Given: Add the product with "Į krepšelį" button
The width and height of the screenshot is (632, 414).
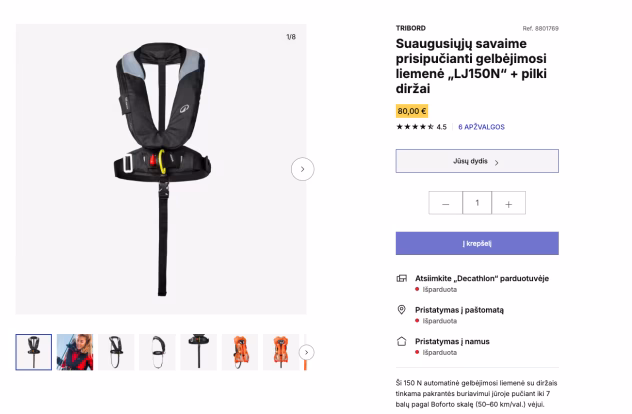Looking at the screenshot, I should [477, 243].
